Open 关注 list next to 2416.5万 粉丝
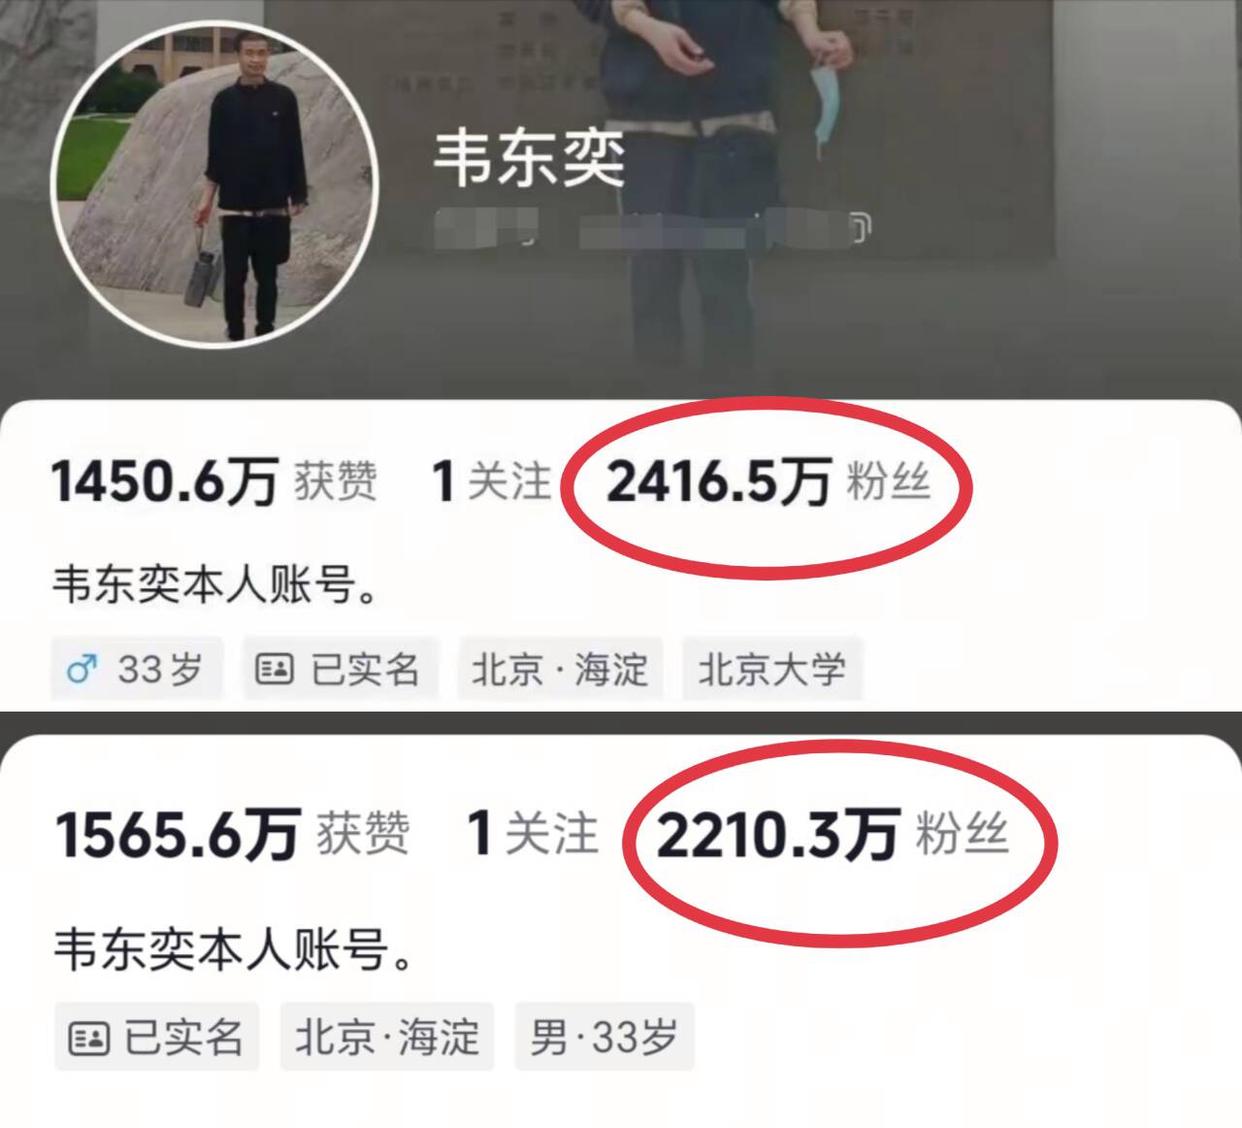This screenshot has height=1128, width=1242. point(491,481)
